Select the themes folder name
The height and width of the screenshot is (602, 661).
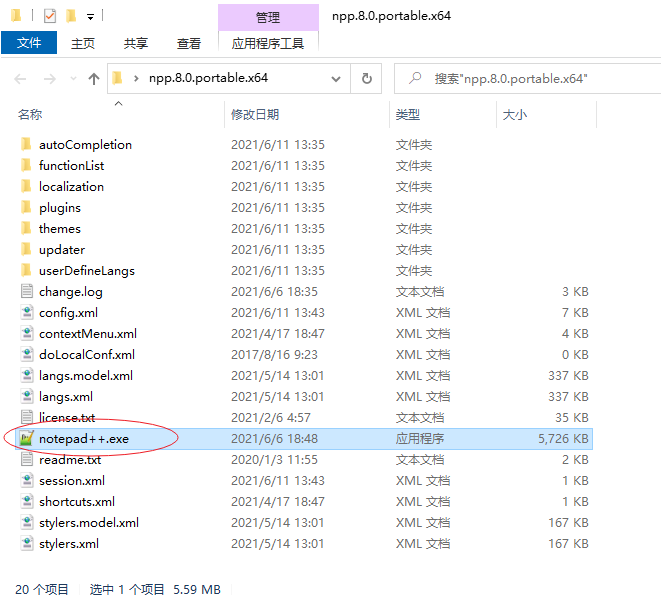pyautogui.click(x=60, y=228)
